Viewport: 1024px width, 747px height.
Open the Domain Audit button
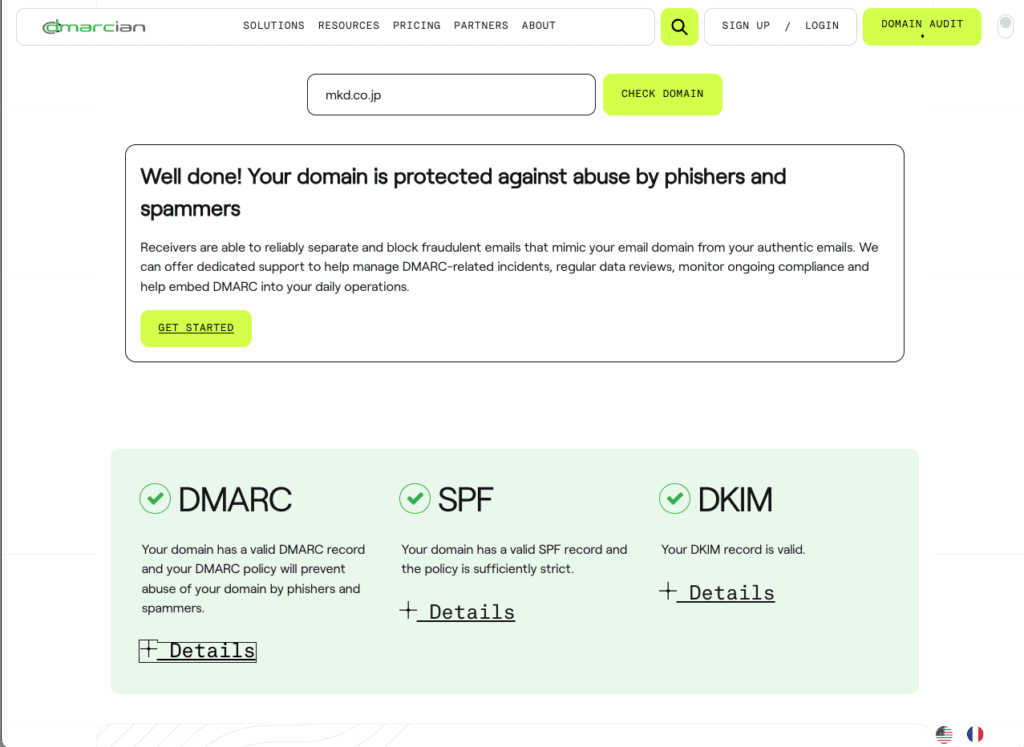point(921,26)
